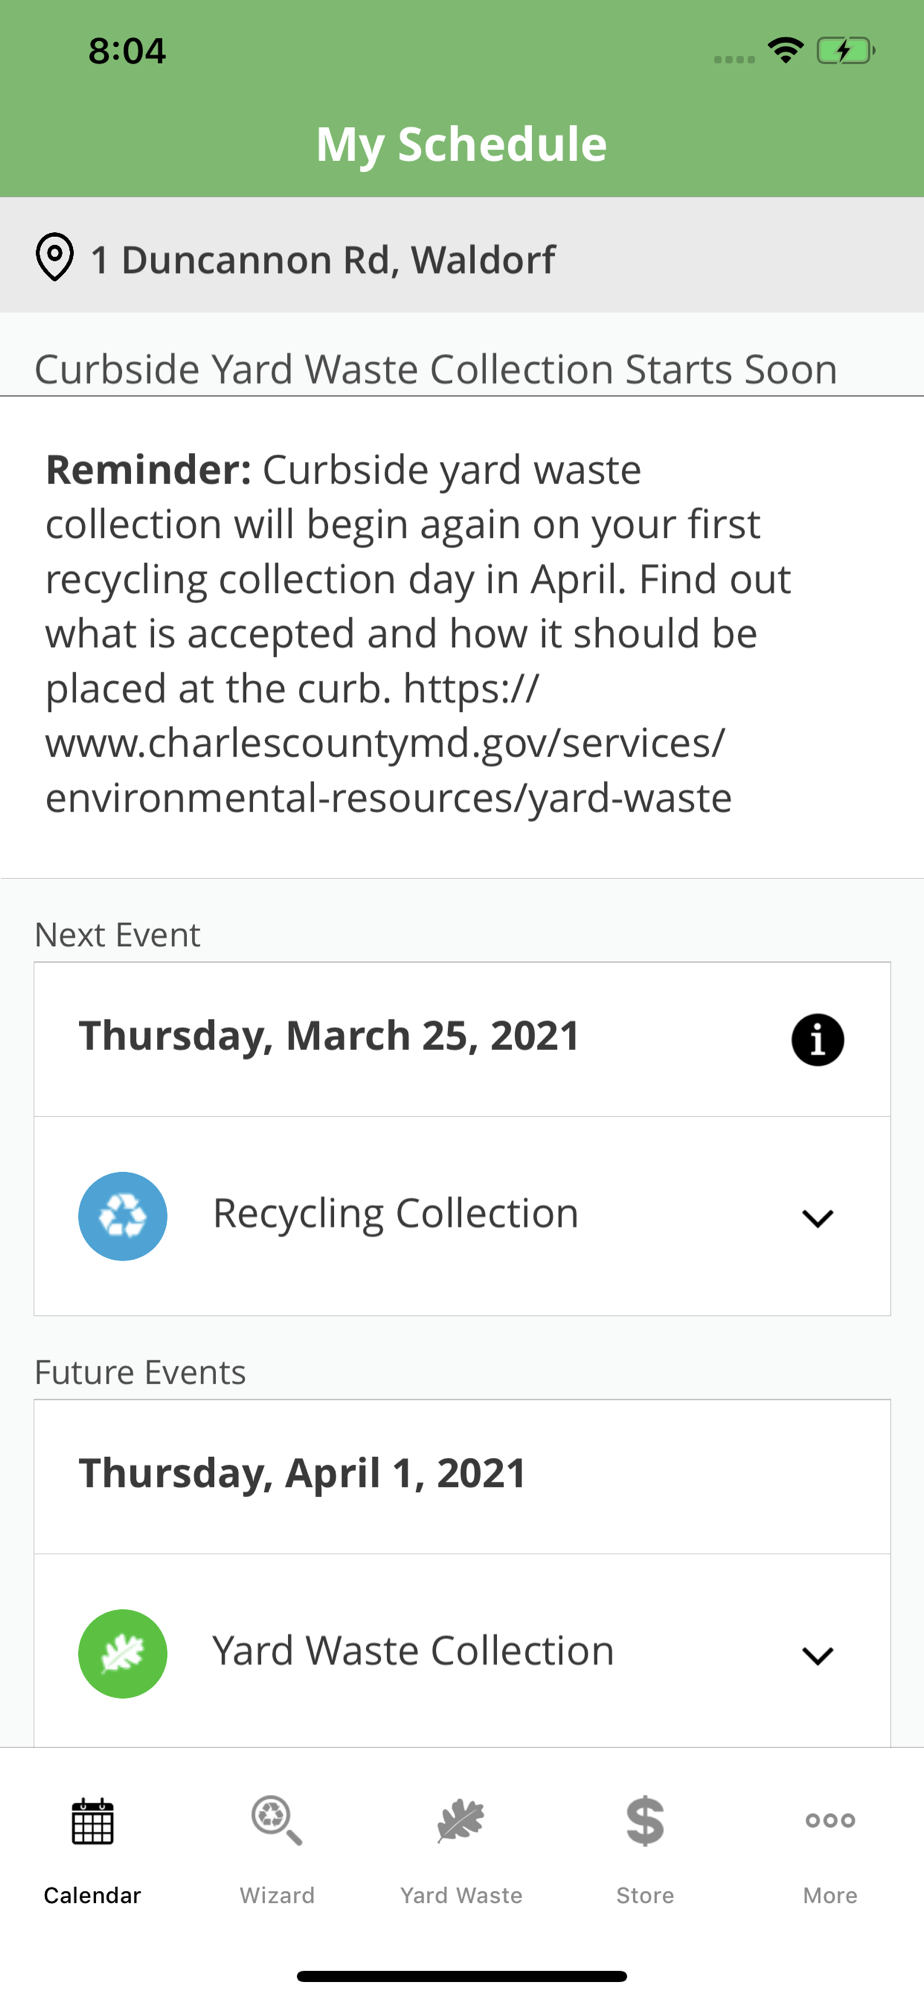This screenshot has width=924, height=2000.
Task: Tap the Wi-Fi status icon
Action: 786,50
